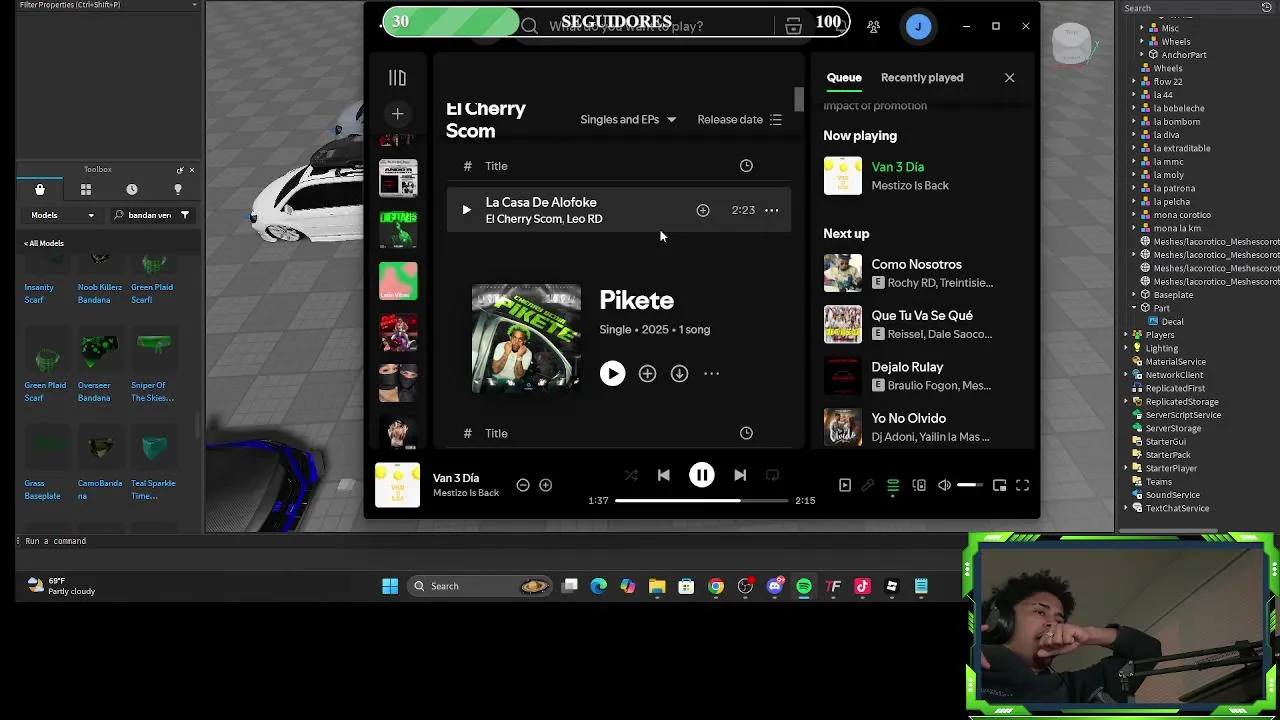Image resolution: width=1280 pixels, height=720 pixels.
Task: Seek within the Van 3 Día progress bar
Action: pyautogui.click(x=701, y=500)
